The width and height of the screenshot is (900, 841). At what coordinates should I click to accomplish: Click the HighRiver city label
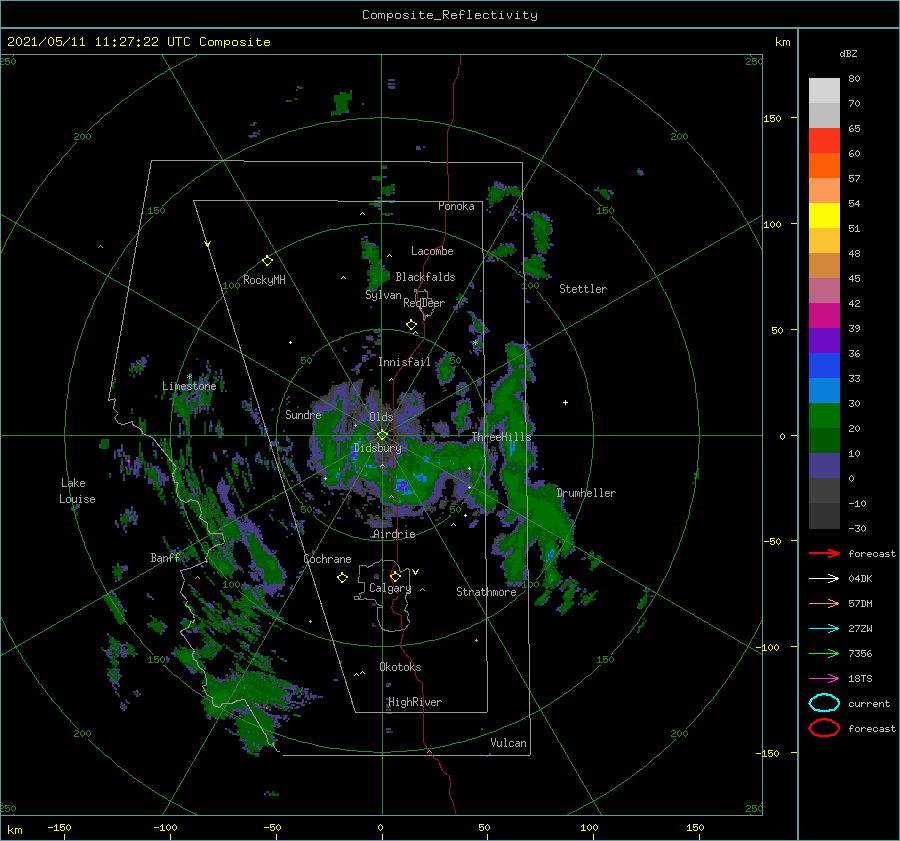pos(414,702)
